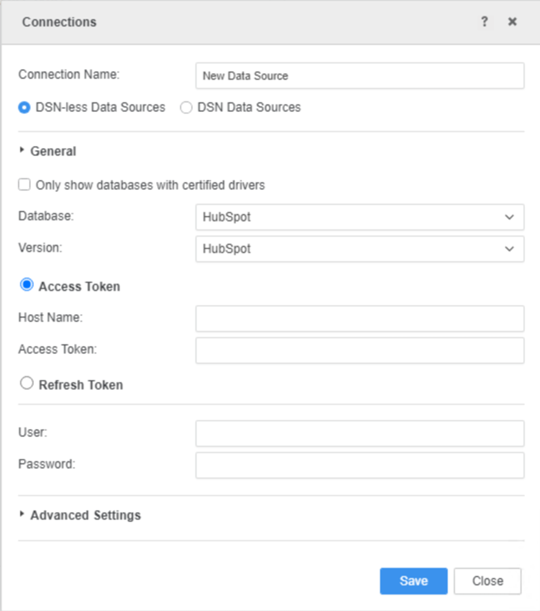Click the Database dropdown chevron arrow

509,217
